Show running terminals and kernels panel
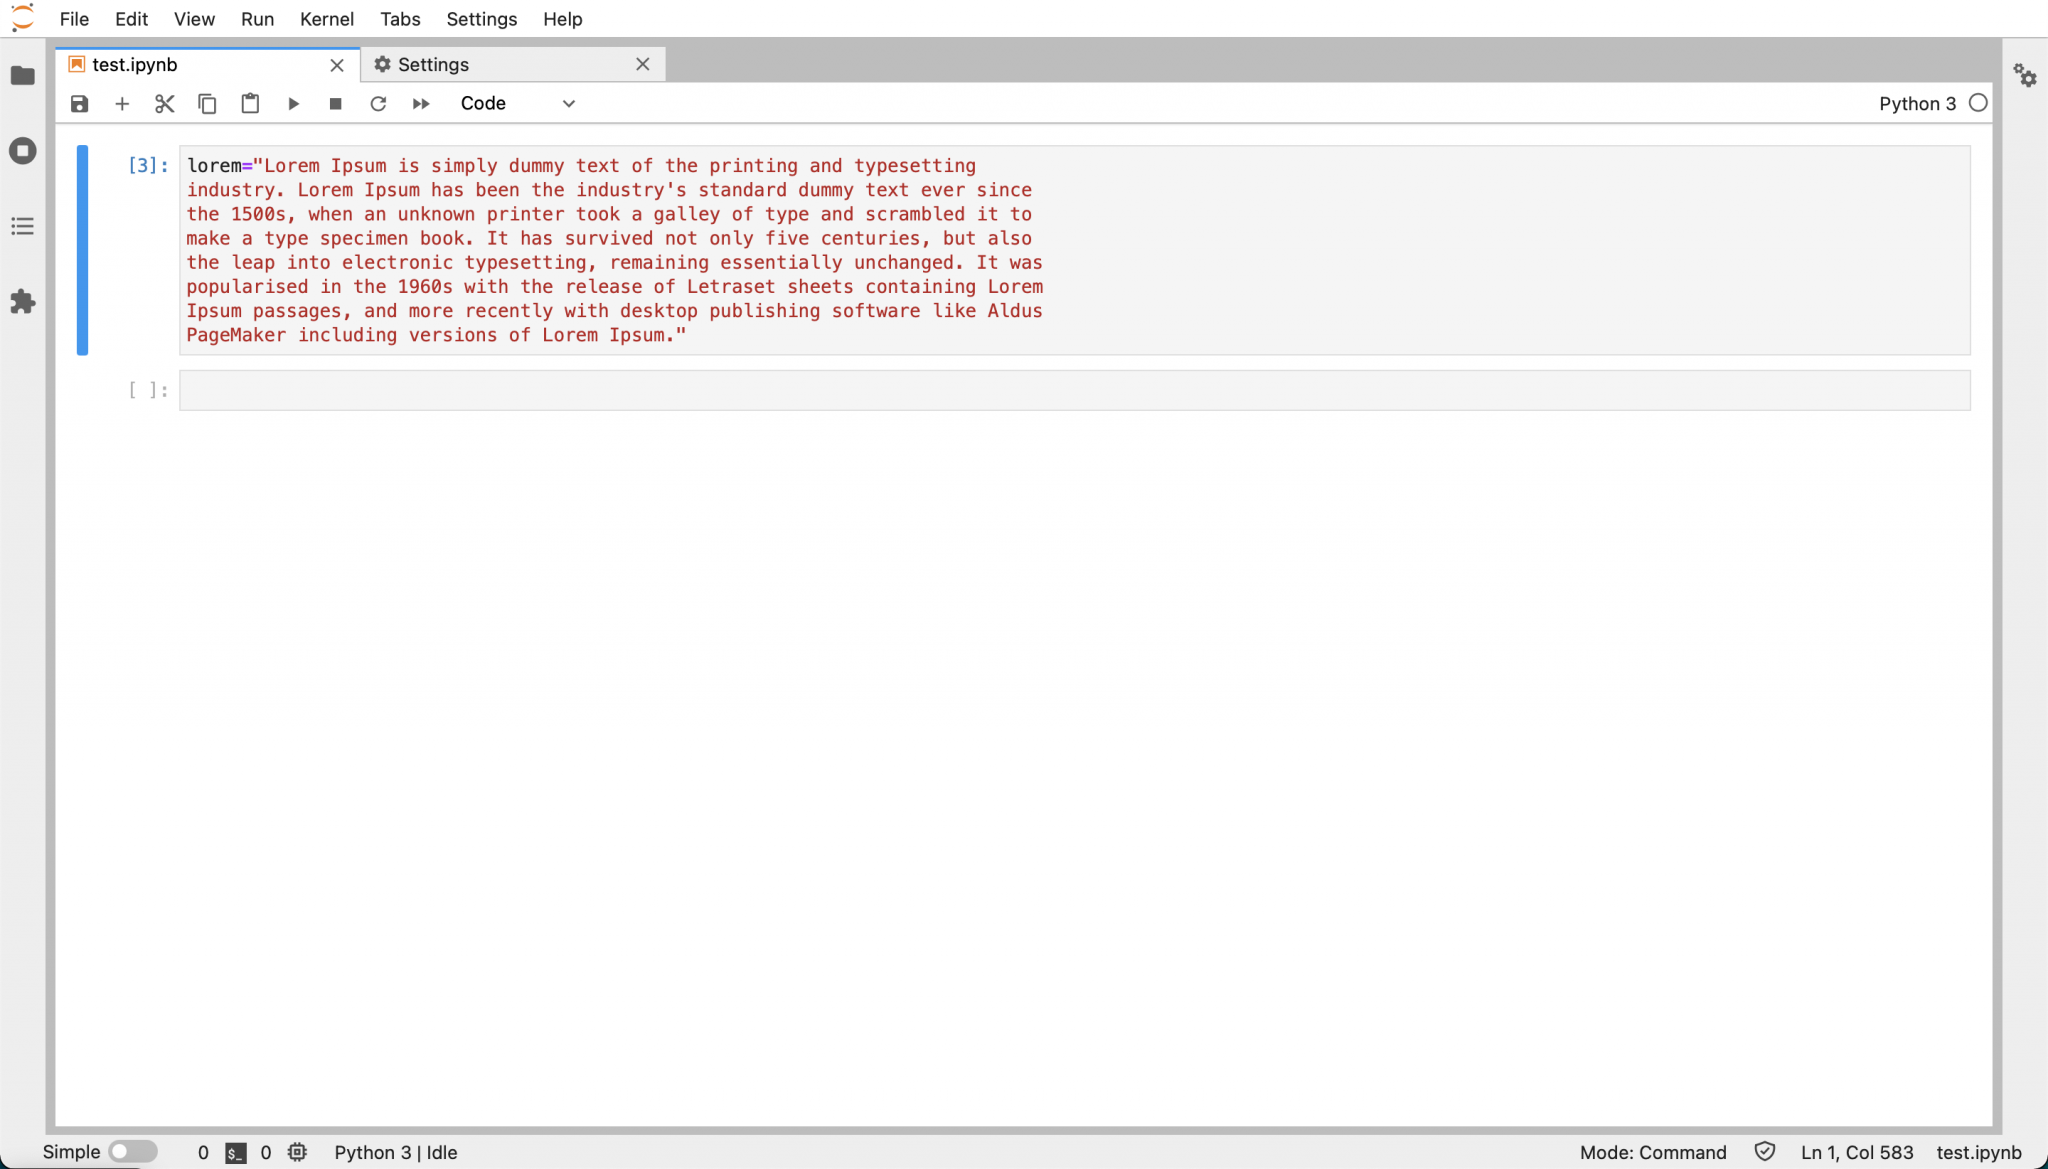Screen dimensions: 2048x1169 click(22, 151)
